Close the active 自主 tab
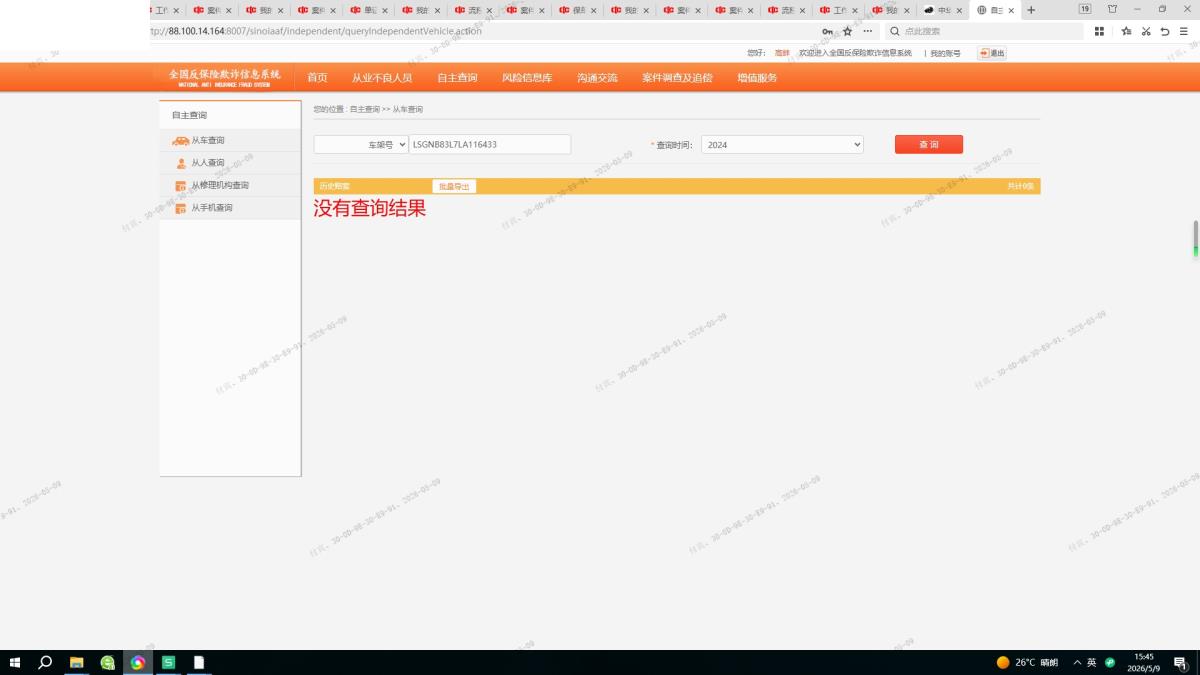The width and height of the screenshot is (1200, 675). pos(1011,10)
